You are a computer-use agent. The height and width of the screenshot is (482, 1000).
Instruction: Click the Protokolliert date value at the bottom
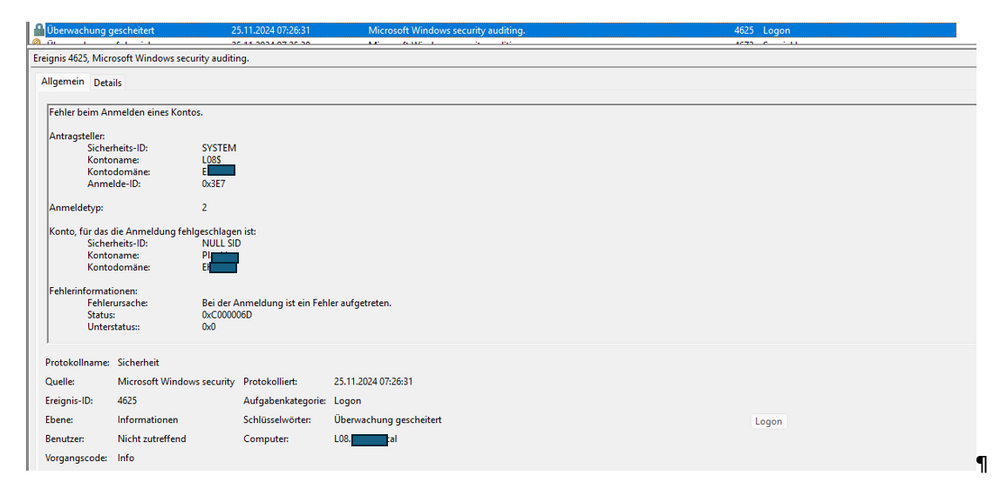[x=374, y=382]
